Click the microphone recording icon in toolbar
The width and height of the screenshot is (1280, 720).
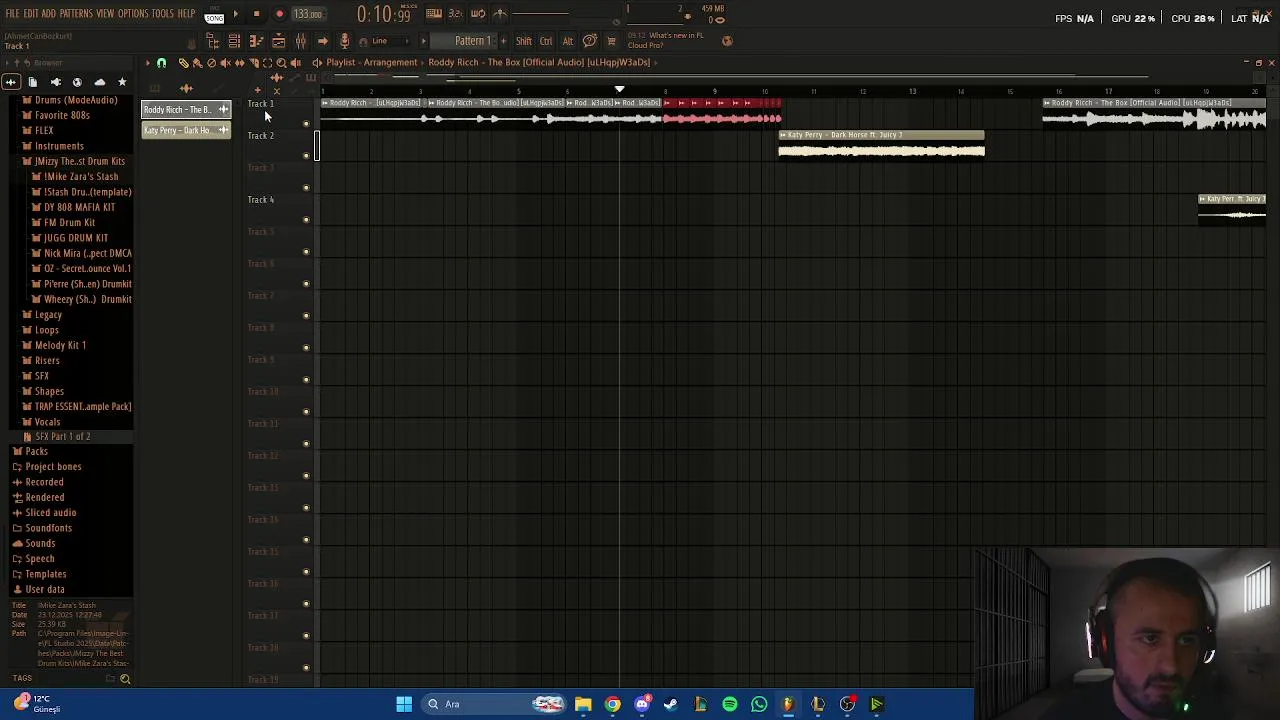pos(344,41)
